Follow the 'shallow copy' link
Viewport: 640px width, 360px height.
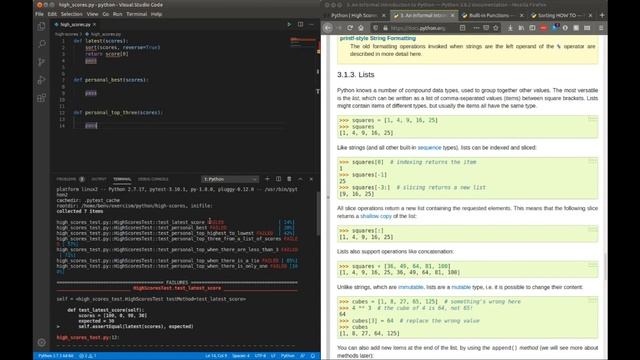point(376,216)
